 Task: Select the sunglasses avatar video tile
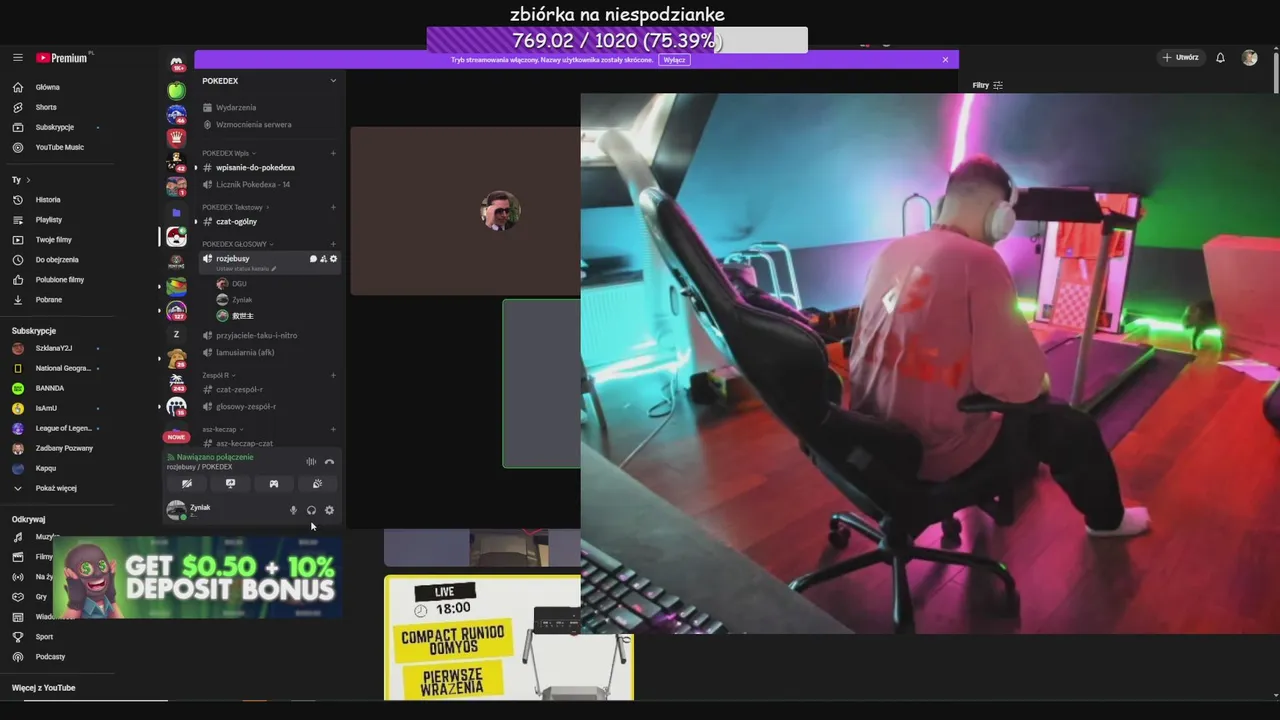(x=465, y=211)
